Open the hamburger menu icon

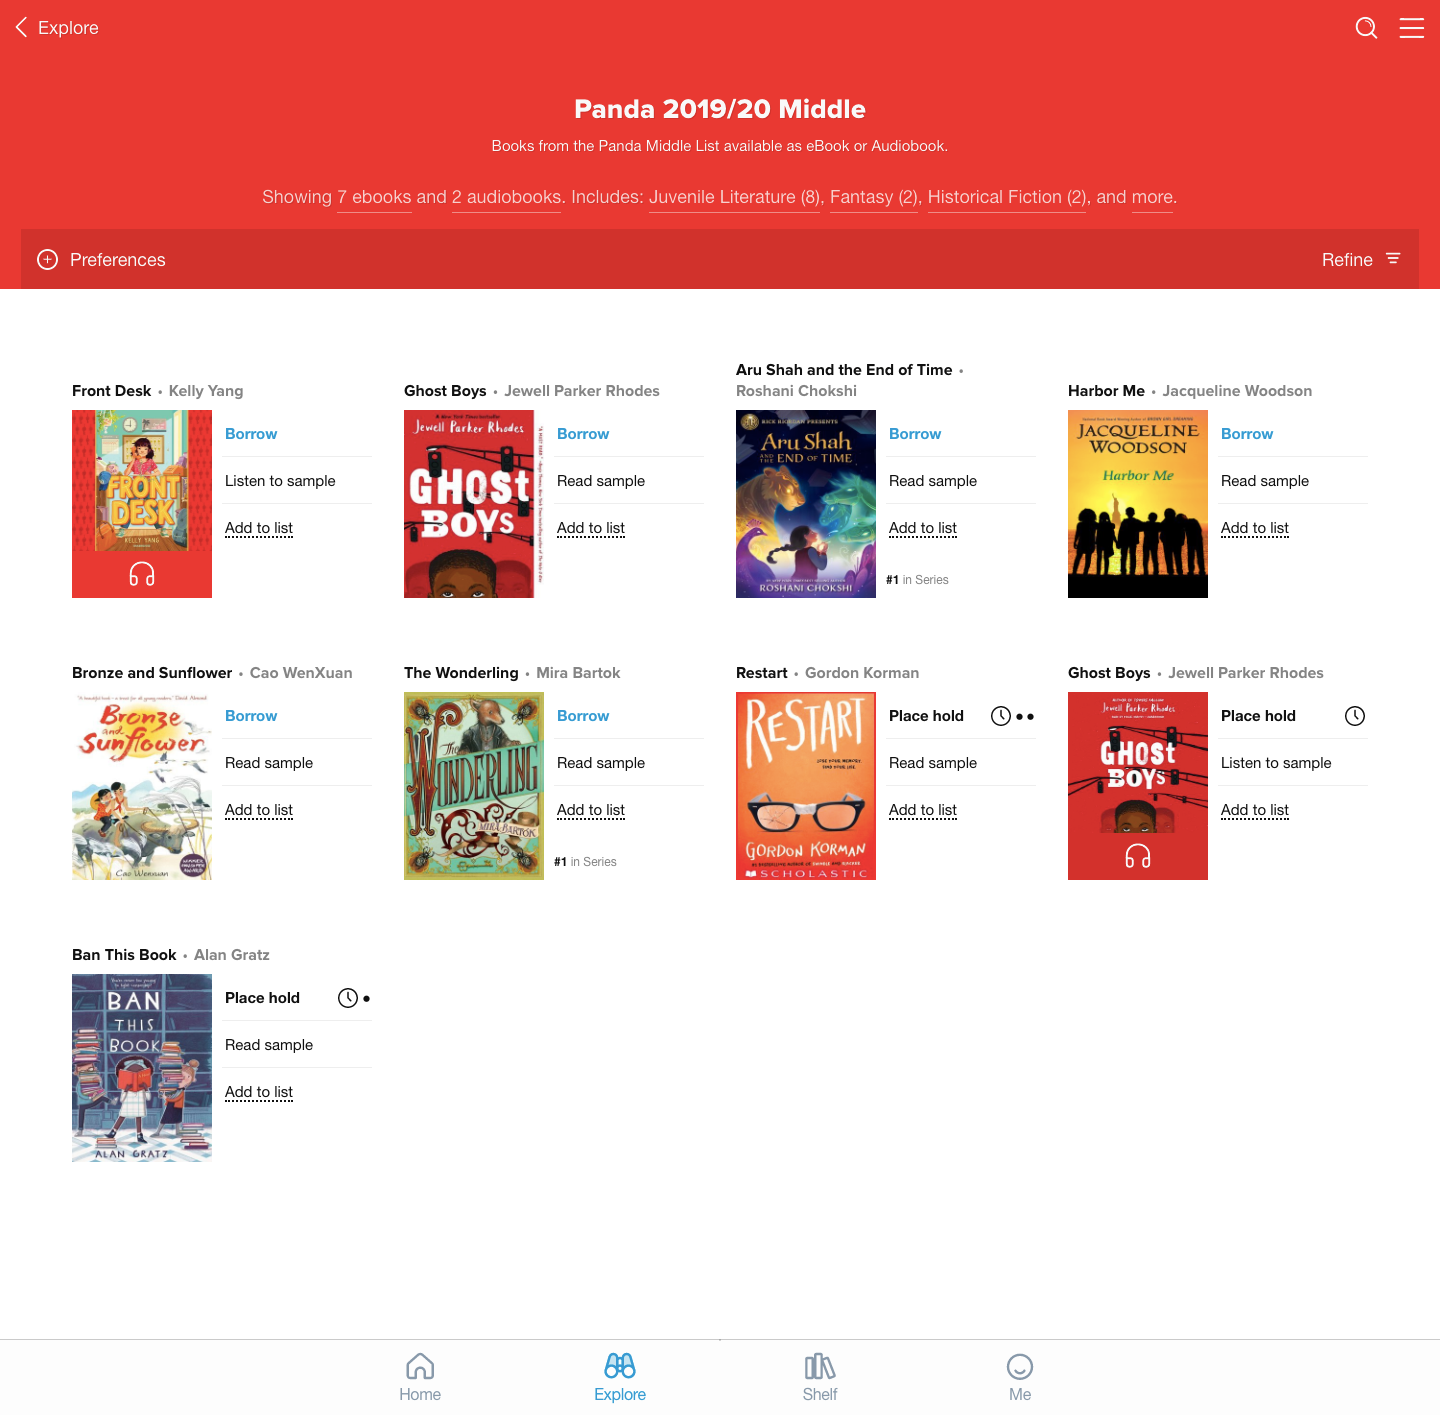point(1411,28)
